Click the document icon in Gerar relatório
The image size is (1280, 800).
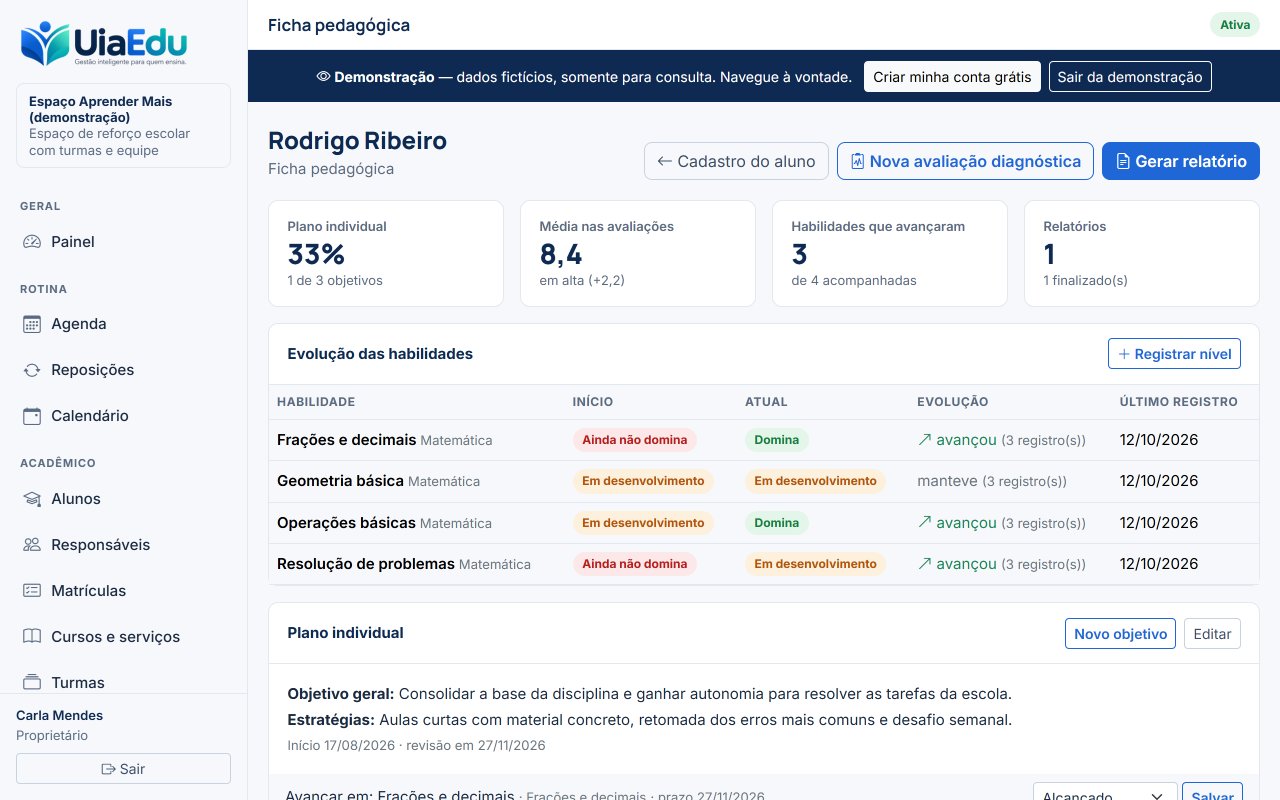pos(1123,161)
